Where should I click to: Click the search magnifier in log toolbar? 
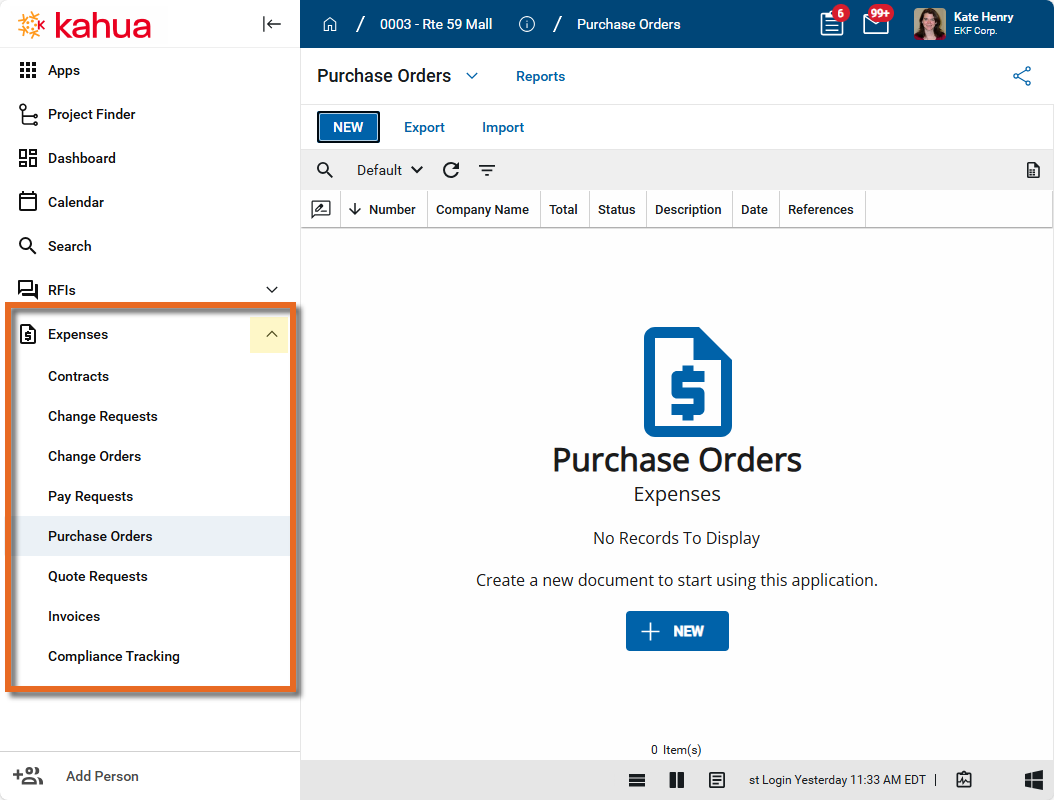tap(325, 170)
